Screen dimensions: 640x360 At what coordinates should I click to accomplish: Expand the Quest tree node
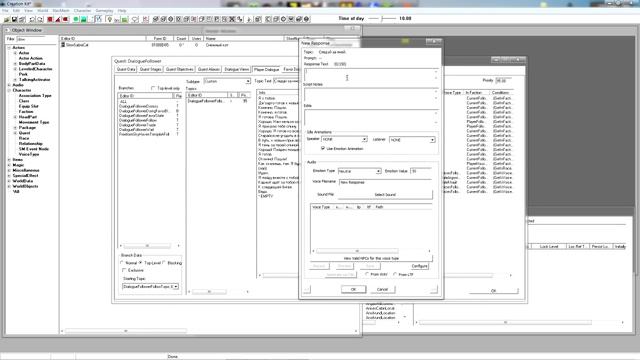tap(15, 133)
